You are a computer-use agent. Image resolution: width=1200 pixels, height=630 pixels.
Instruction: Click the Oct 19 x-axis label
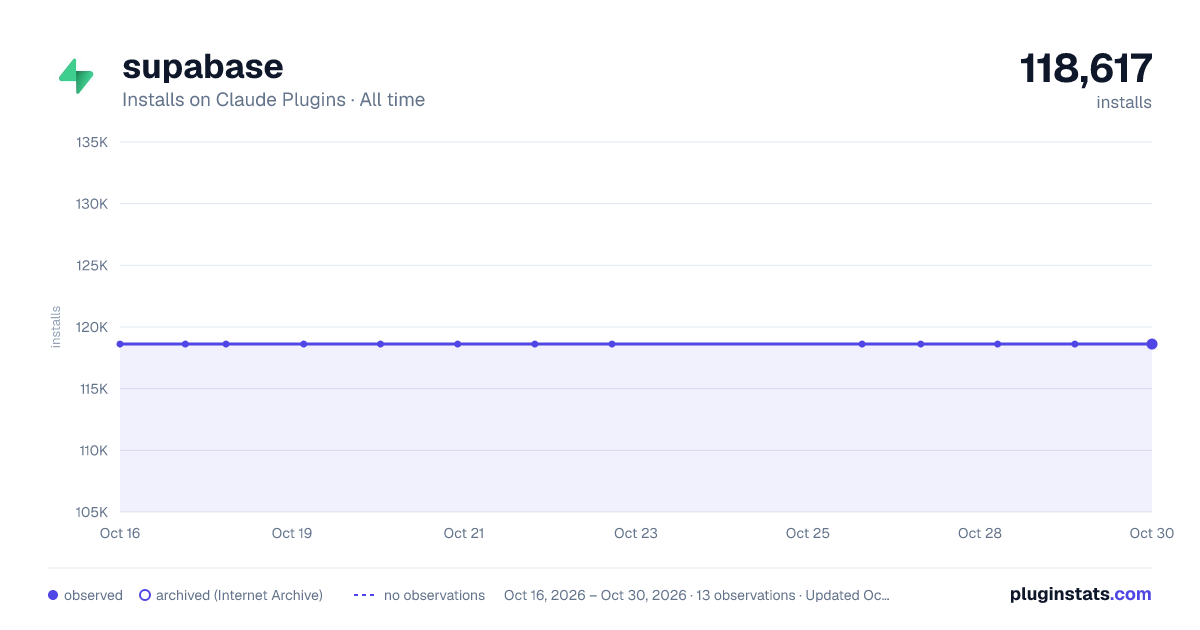[292, 533]
